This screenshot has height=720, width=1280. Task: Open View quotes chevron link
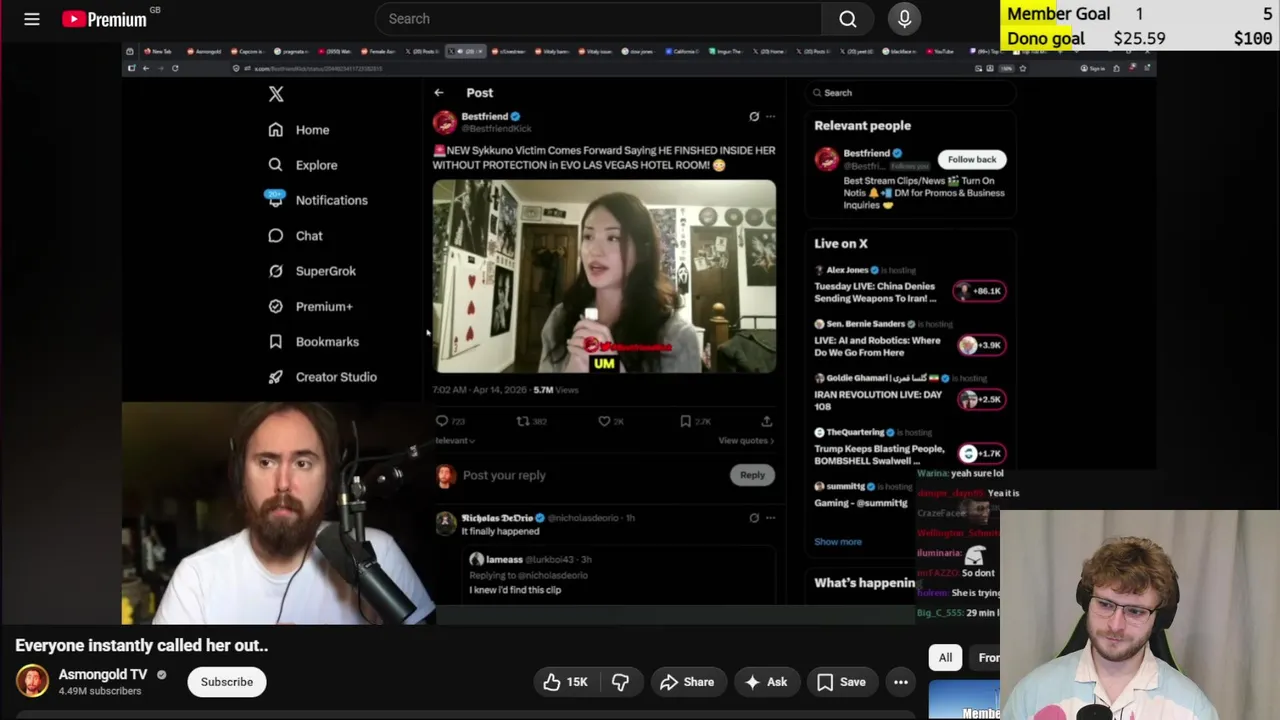(x=746, y=440)
